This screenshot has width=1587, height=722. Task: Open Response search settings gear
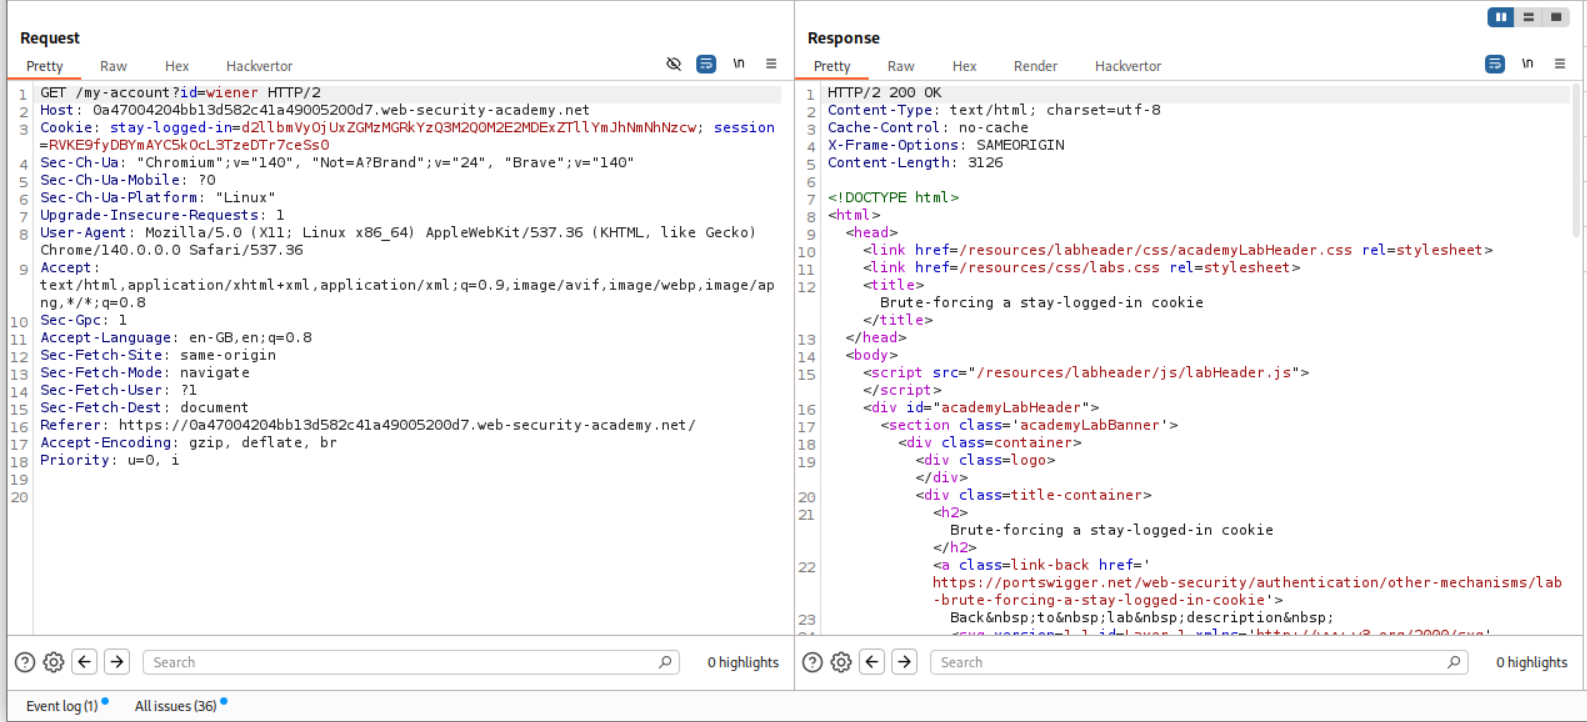tap(841, 662)
